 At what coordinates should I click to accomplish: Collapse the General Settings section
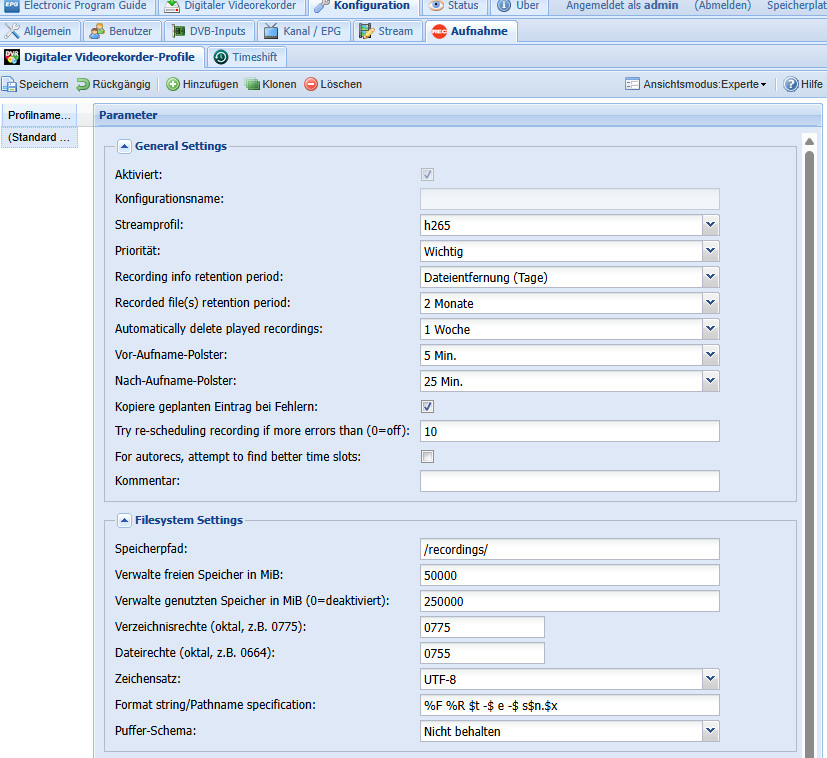tap(124, 146)
